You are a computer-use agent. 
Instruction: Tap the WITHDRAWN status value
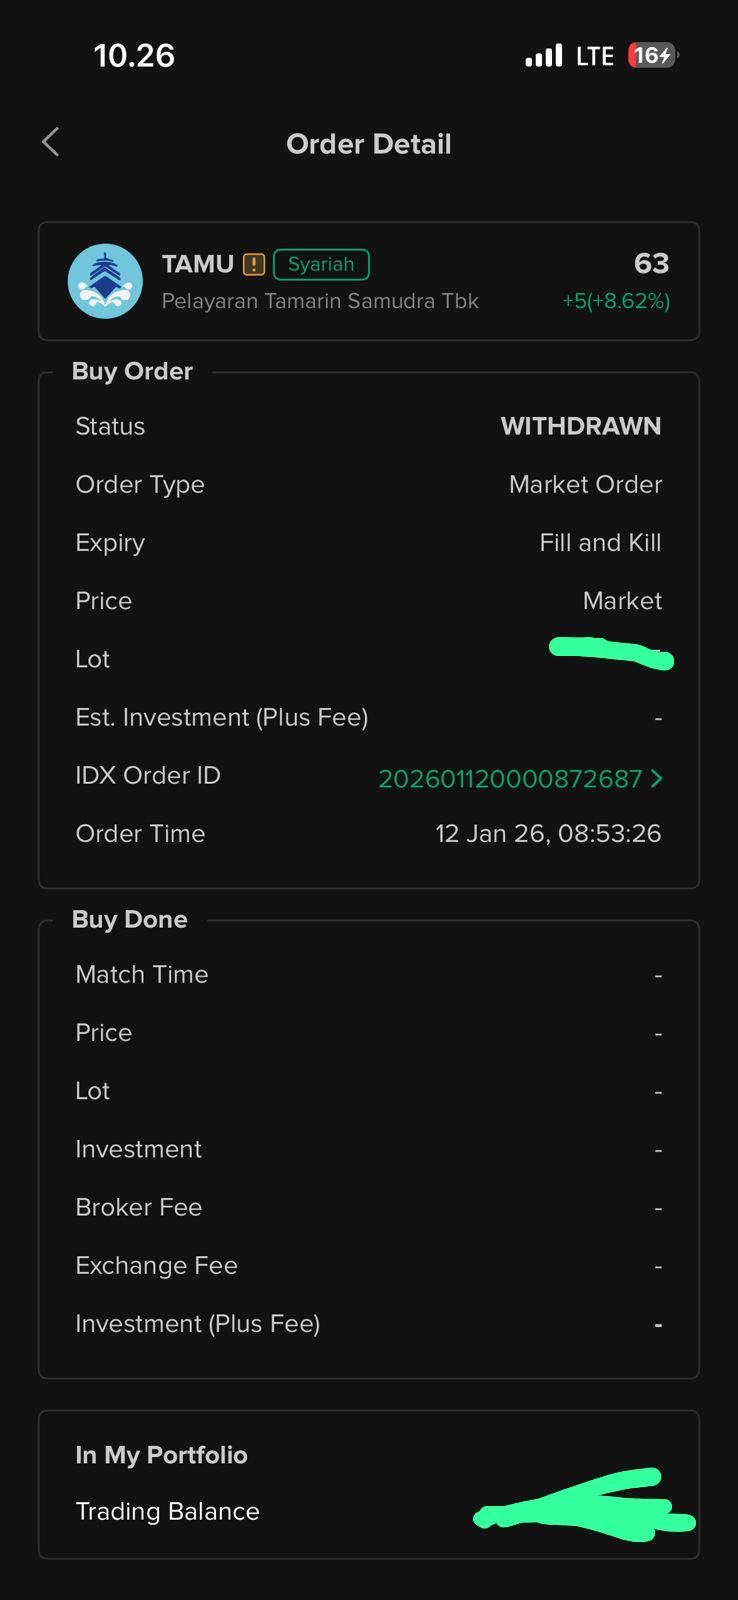(580, 426)
